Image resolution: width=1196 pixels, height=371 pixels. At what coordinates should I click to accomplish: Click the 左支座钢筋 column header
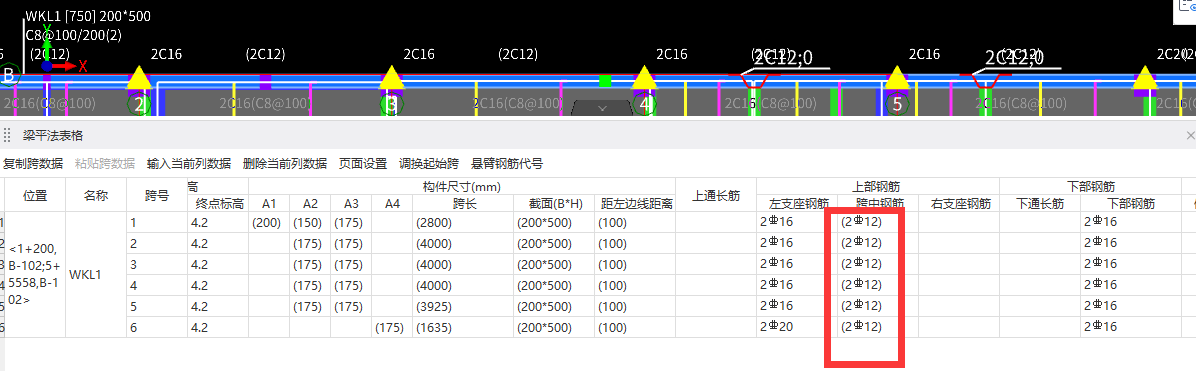796,204
